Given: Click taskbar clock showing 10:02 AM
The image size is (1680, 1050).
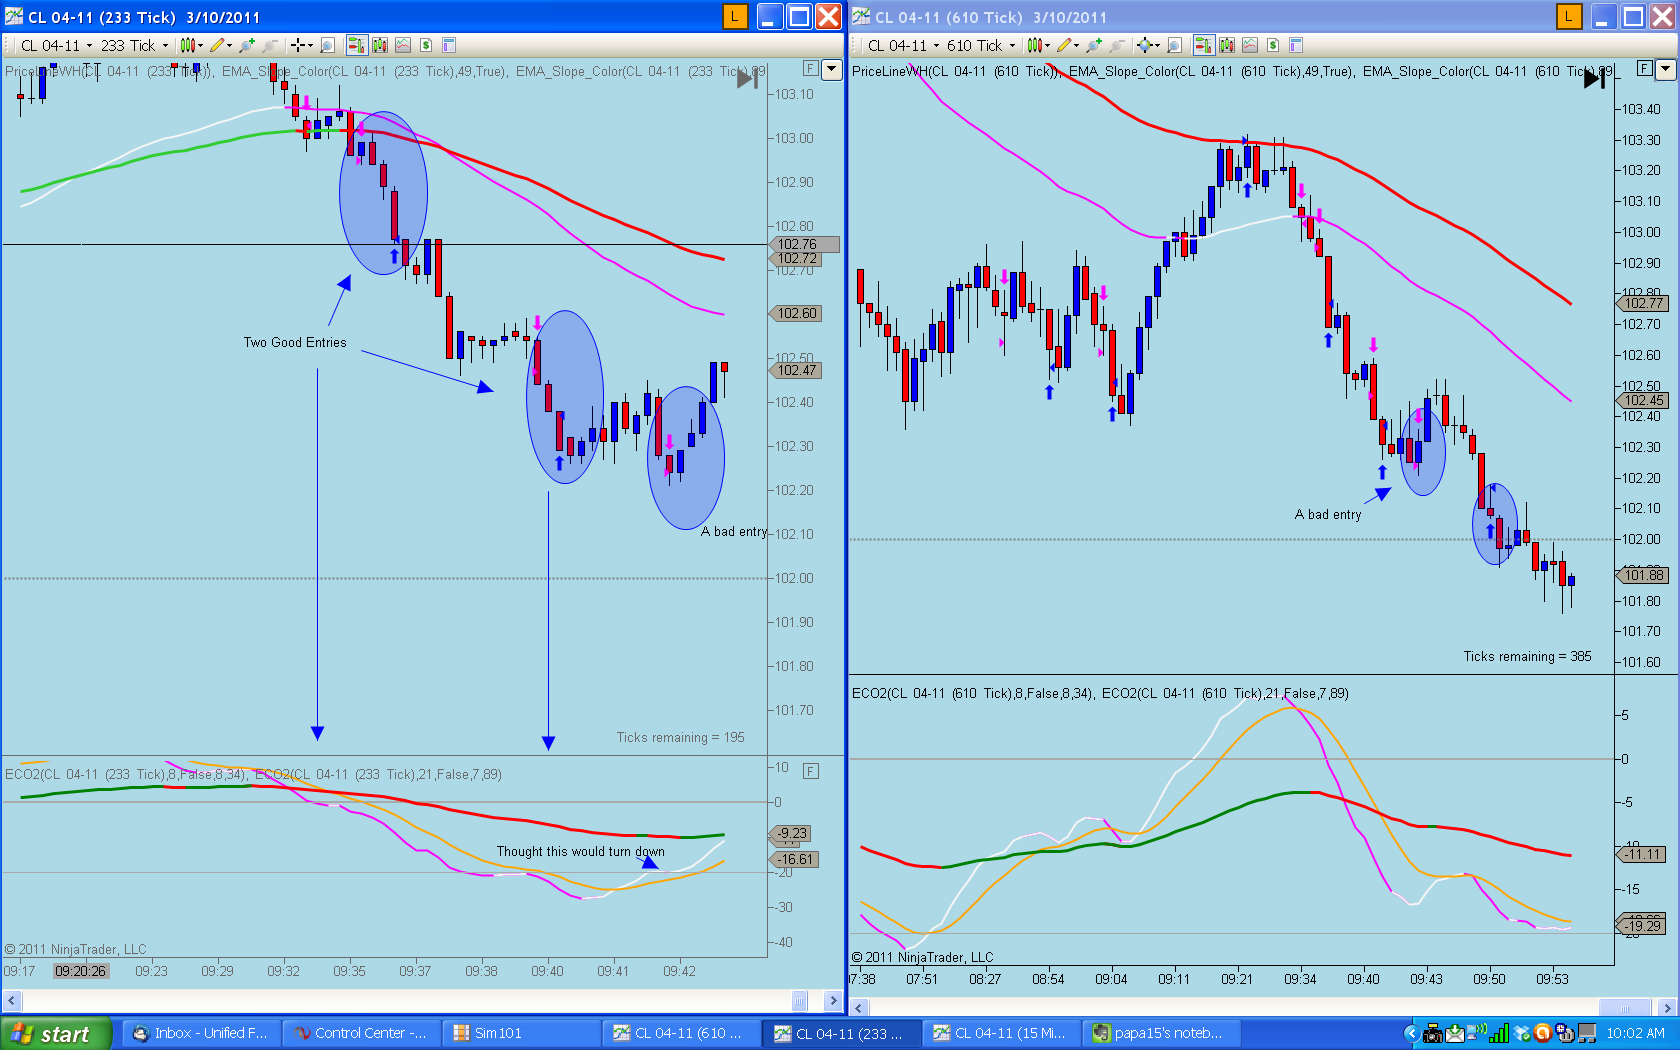Looking at the screenshot, I should [x=1635, y=1033].
